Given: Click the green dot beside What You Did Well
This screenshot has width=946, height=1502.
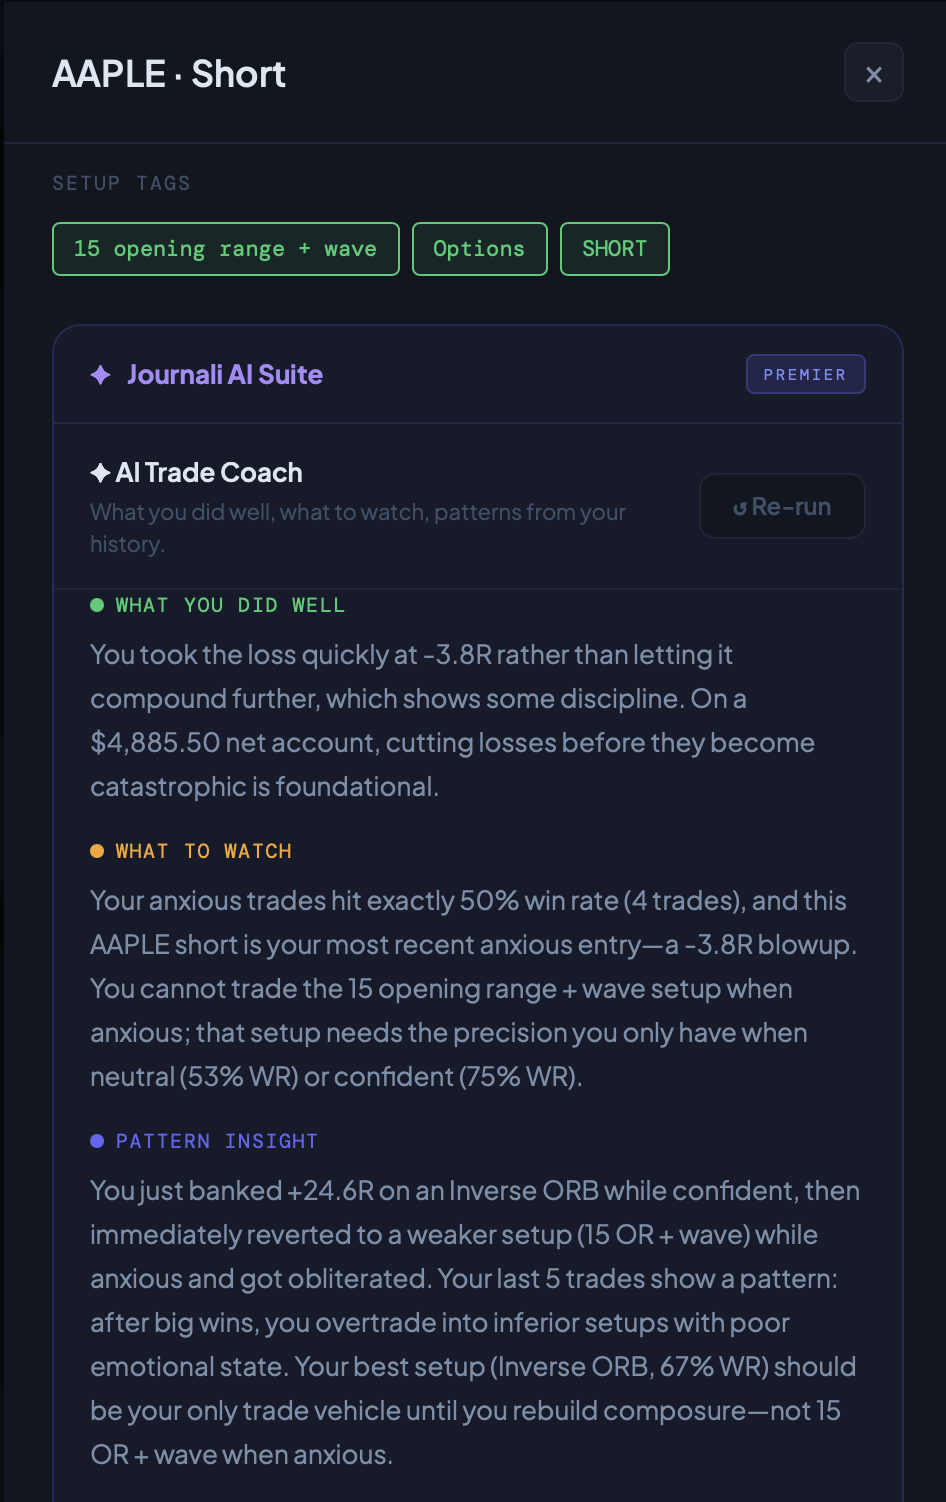Looking at the screenshot, I should coord(97,605).
